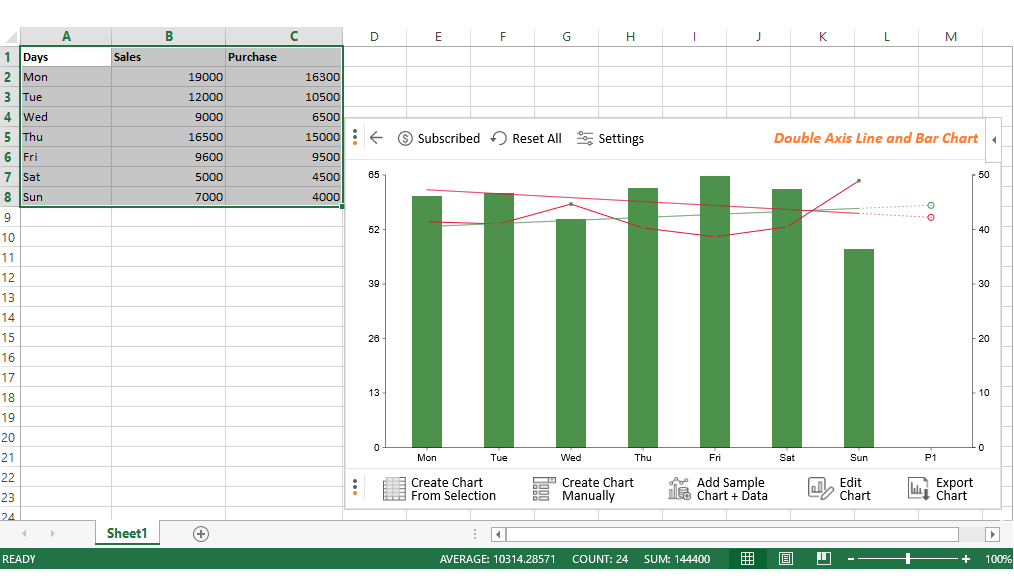Image resolution: width=1014 pixels, height=587 pixels.
Task: Click sheet tab bar resize dots
Action: point(475,534)
